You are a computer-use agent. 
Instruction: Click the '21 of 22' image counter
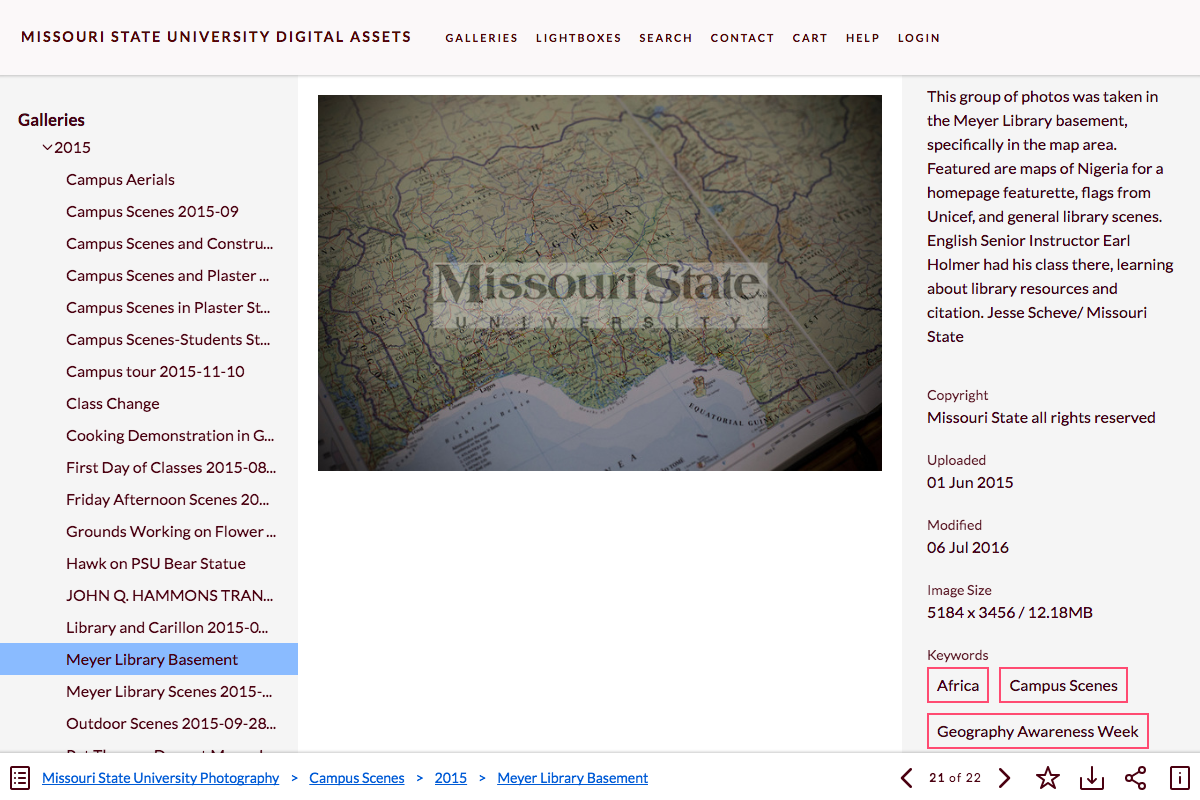[x=955, y=778]
